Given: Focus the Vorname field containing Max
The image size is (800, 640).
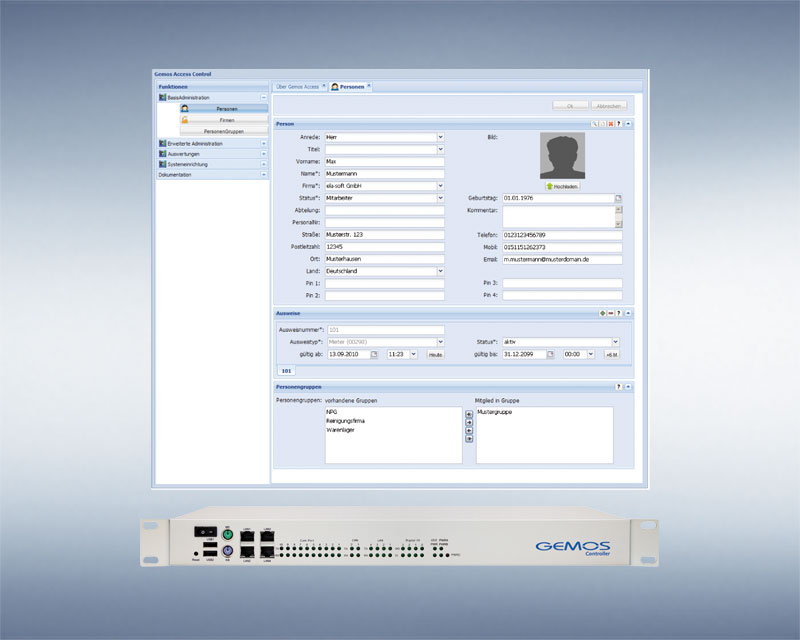Looking at the screenshot, I should [385, 162].
